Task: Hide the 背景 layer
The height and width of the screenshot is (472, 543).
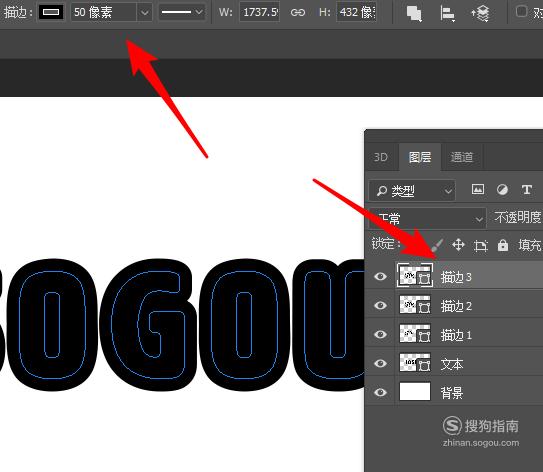Action: click(381, 392)
